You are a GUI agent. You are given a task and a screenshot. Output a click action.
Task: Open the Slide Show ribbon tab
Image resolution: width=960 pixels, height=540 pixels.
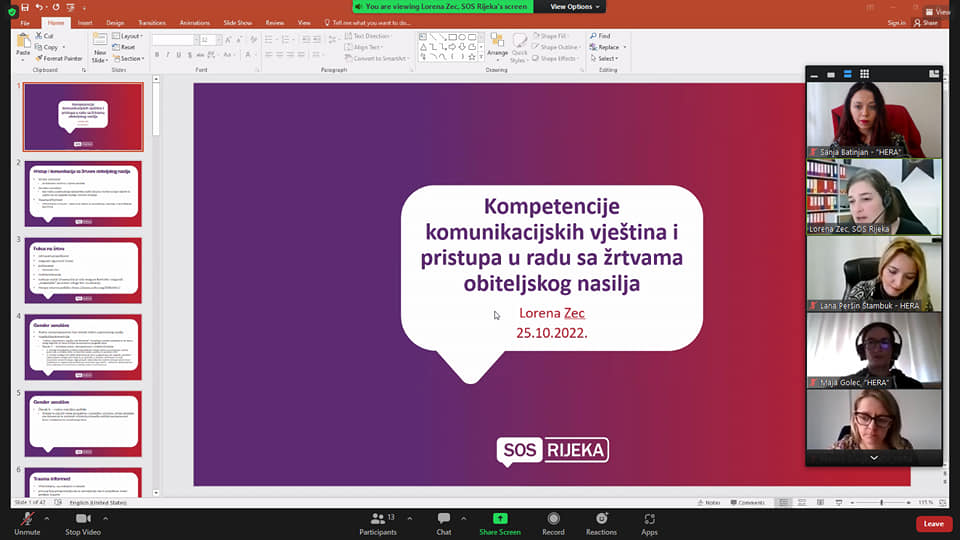(237, 22)
